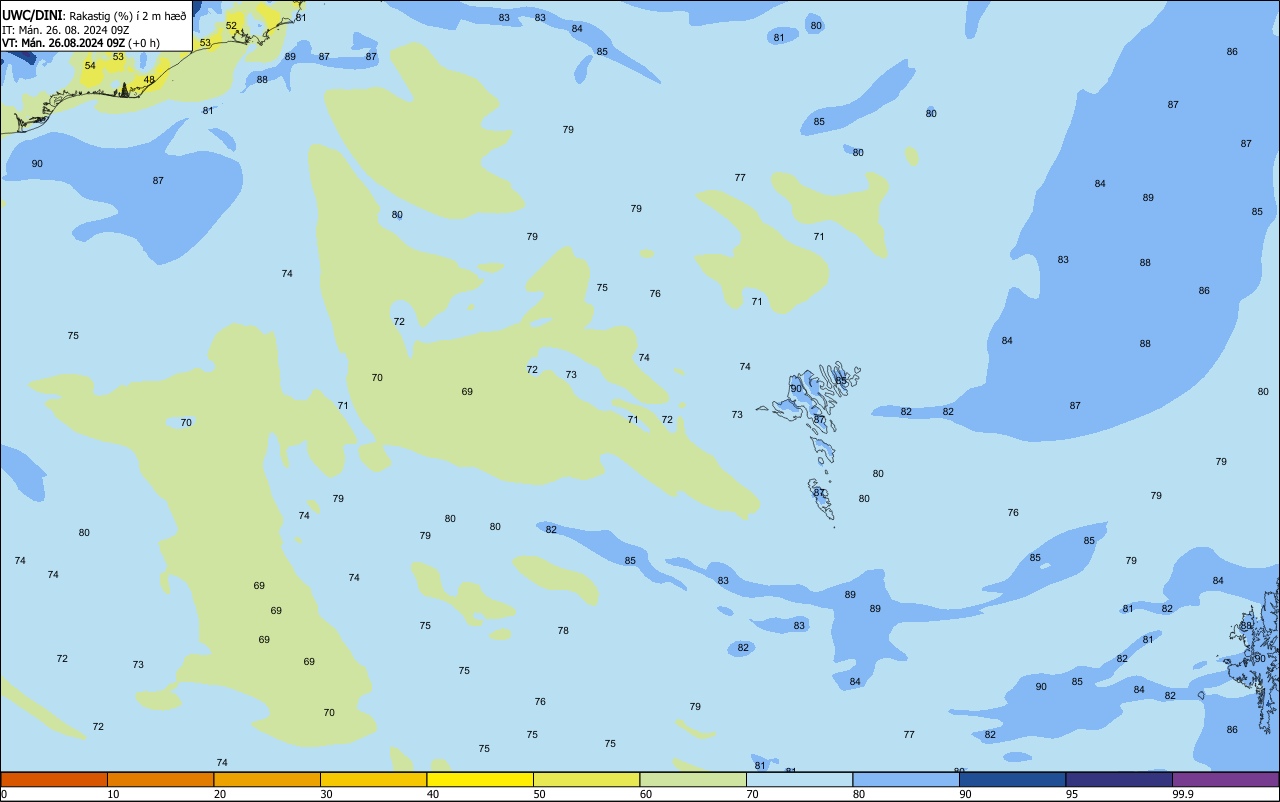
Task: Click the purple legend swatch above 99.9
Action: [x=1225, y=779]
